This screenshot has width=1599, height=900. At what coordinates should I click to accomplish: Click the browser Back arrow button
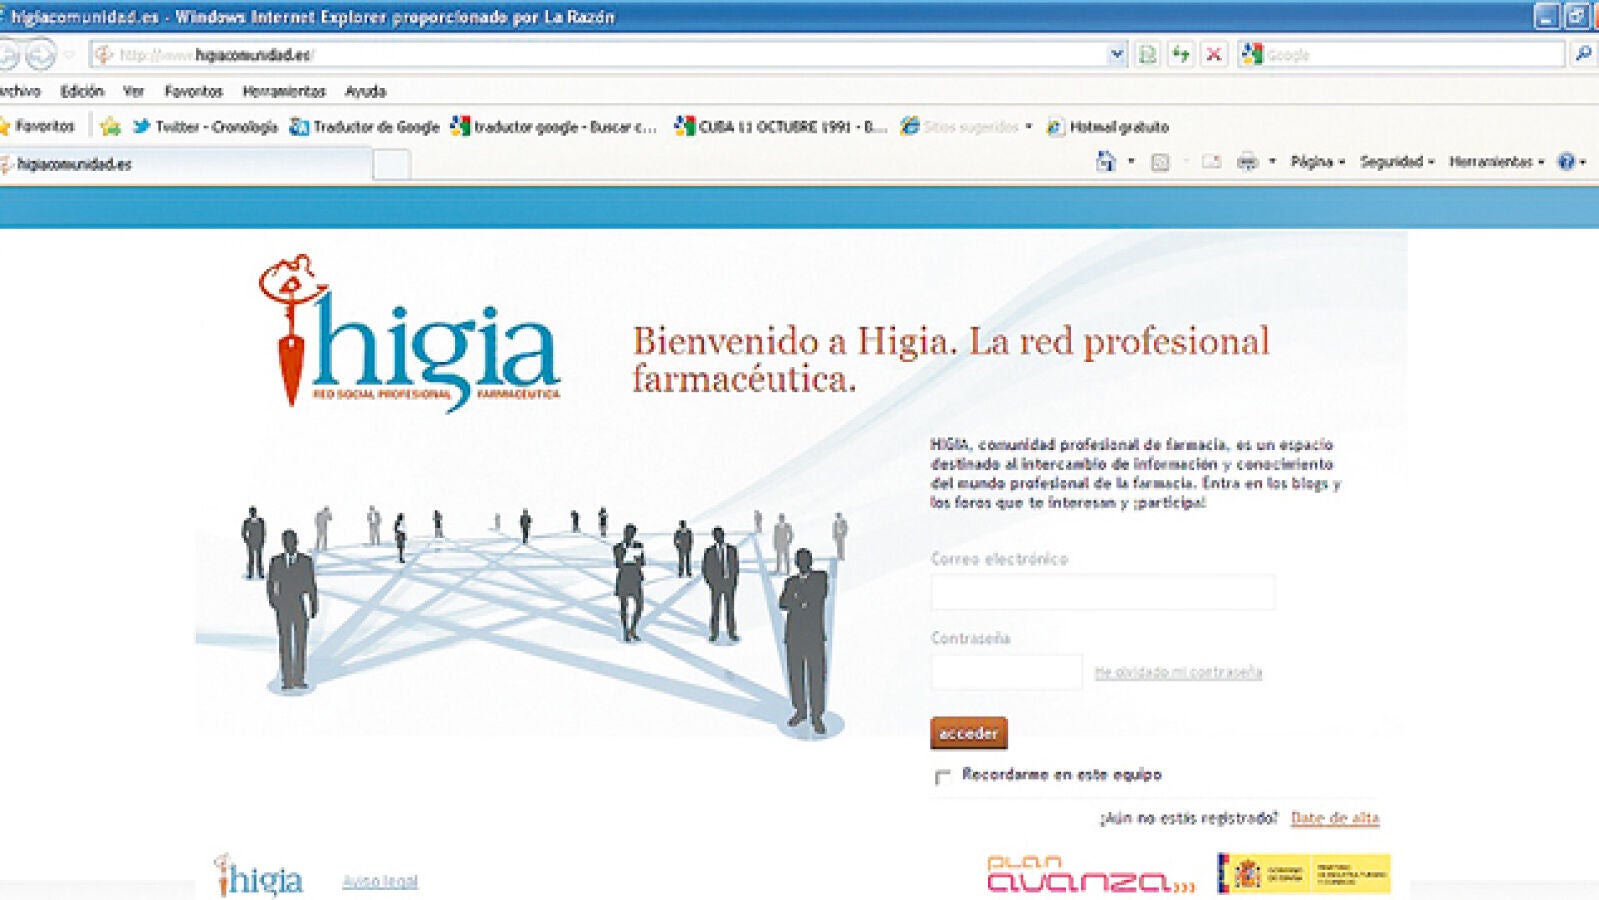tap(8, 54)
